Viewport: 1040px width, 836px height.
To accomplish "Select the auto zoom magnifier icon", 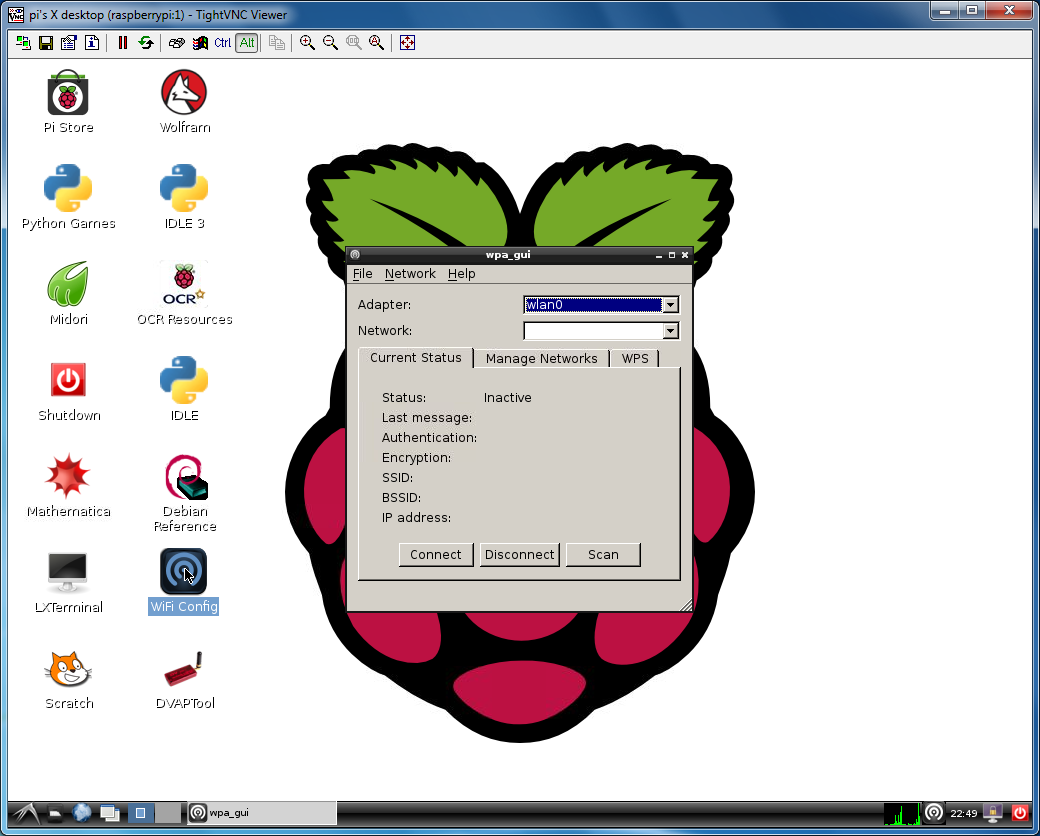I will 377,43.
